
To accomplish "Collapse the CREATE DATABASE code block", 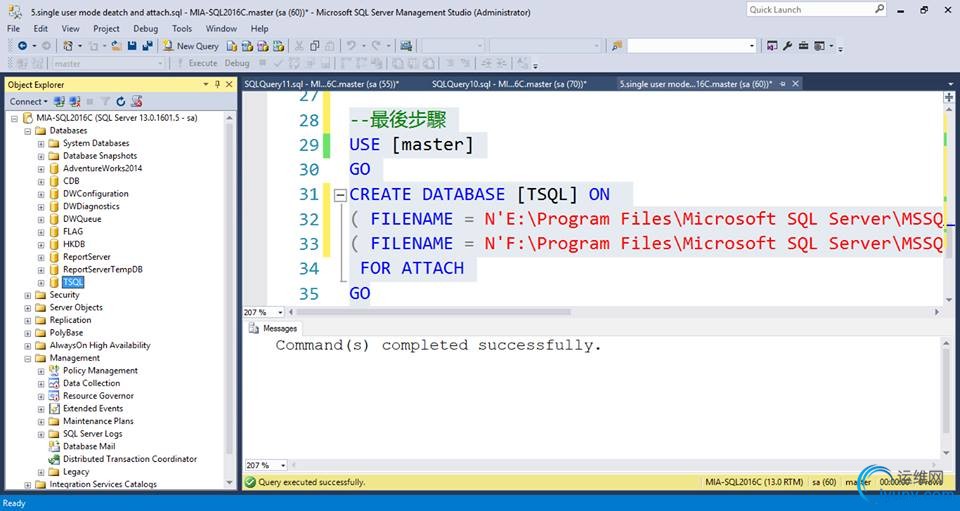I will click(340, 195).
